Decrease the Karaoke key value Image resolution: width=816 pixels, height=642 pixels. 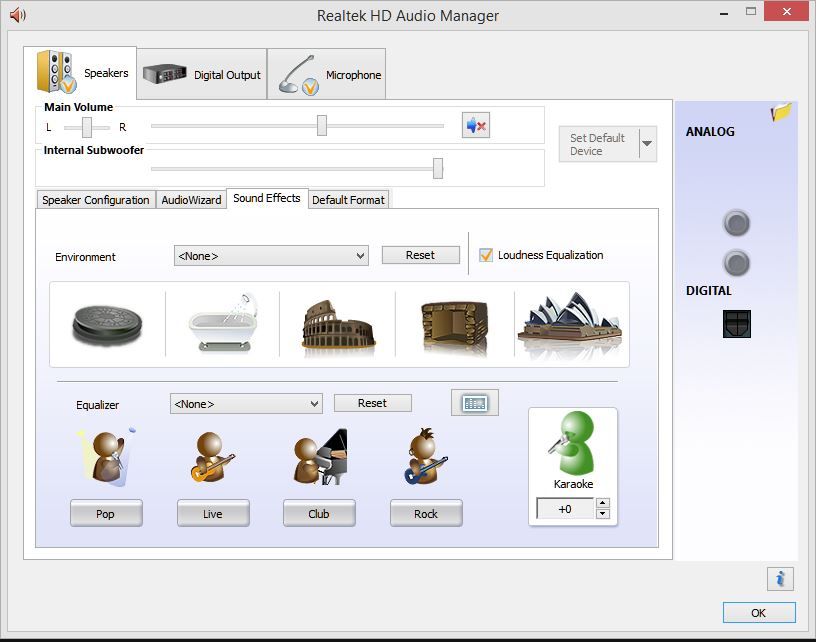[603, 513]
